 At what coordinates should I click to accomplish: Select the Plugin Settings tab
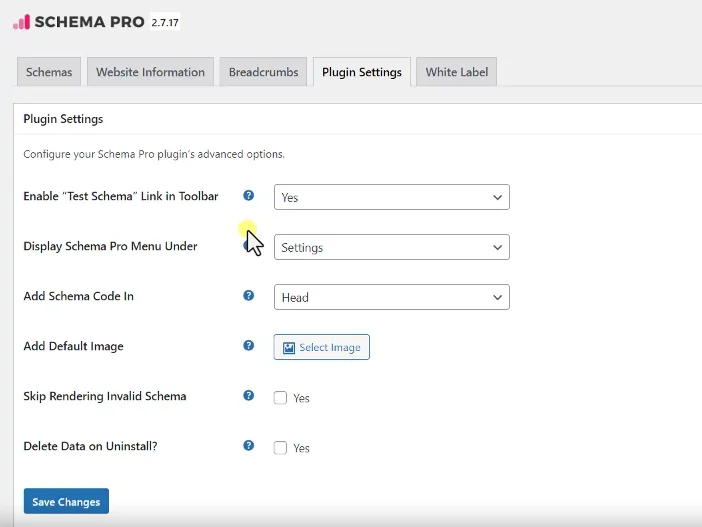(x=362, y=72)
